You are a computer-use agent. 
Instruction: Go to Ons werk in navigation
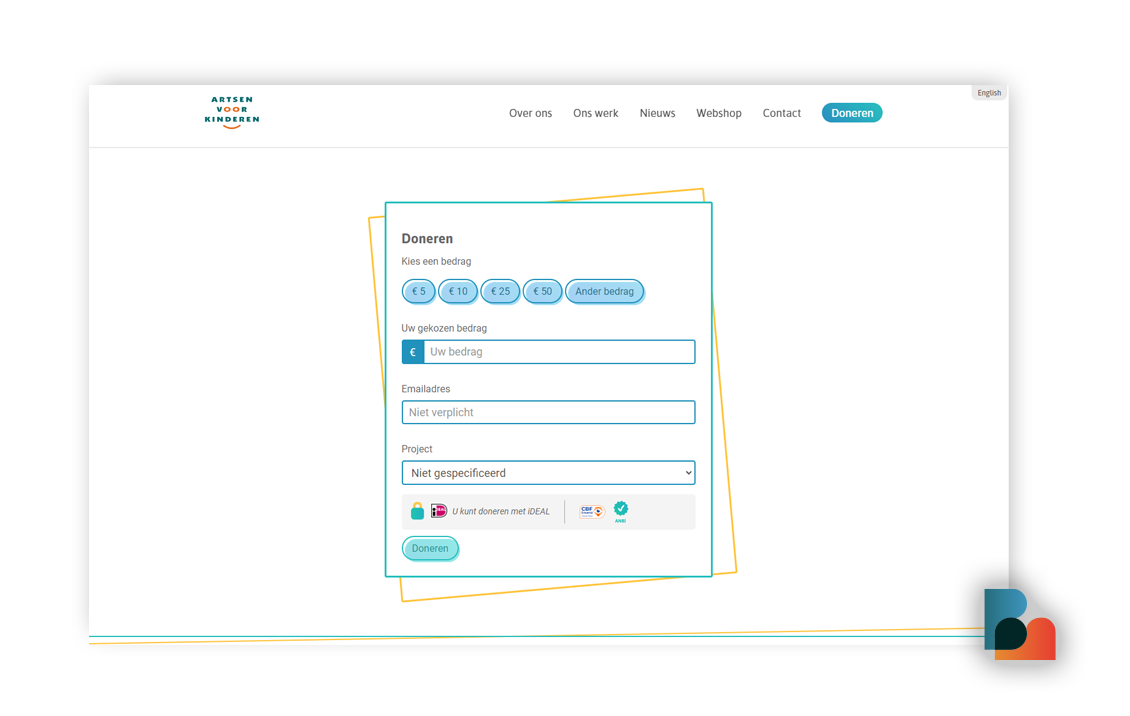tap(596, 113)
